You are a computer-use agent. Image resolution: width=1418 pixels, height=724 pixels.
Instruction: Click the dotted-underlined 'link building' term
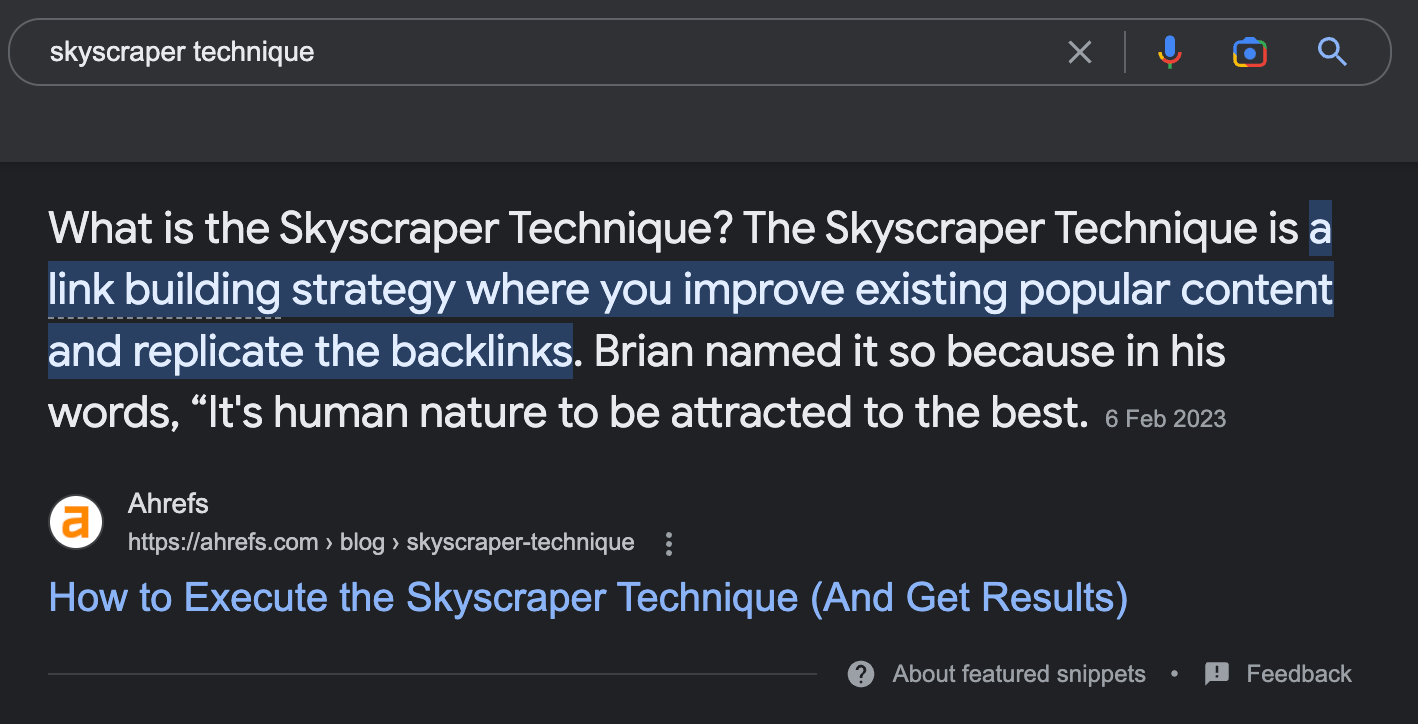pyautogui.click(x=163, y=290)
